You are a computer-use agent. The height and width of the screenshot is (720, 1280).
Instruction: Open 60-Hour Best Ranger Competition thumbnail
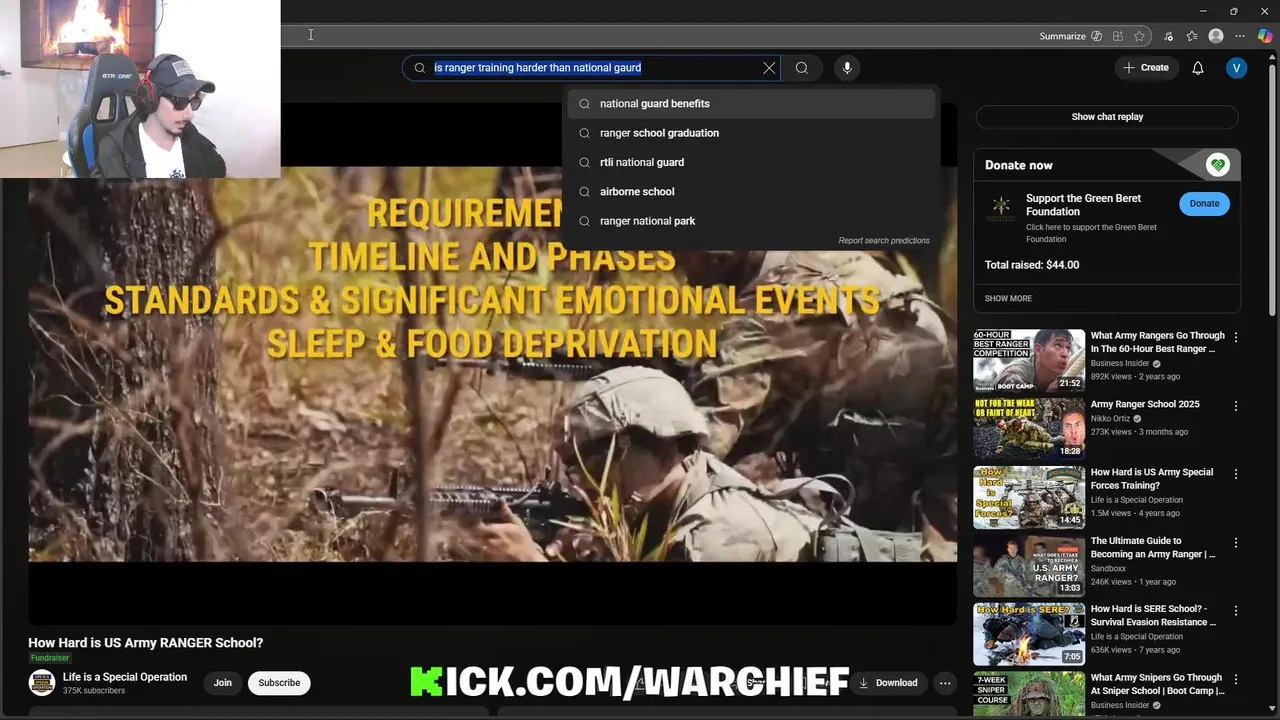click(1029, 361)
